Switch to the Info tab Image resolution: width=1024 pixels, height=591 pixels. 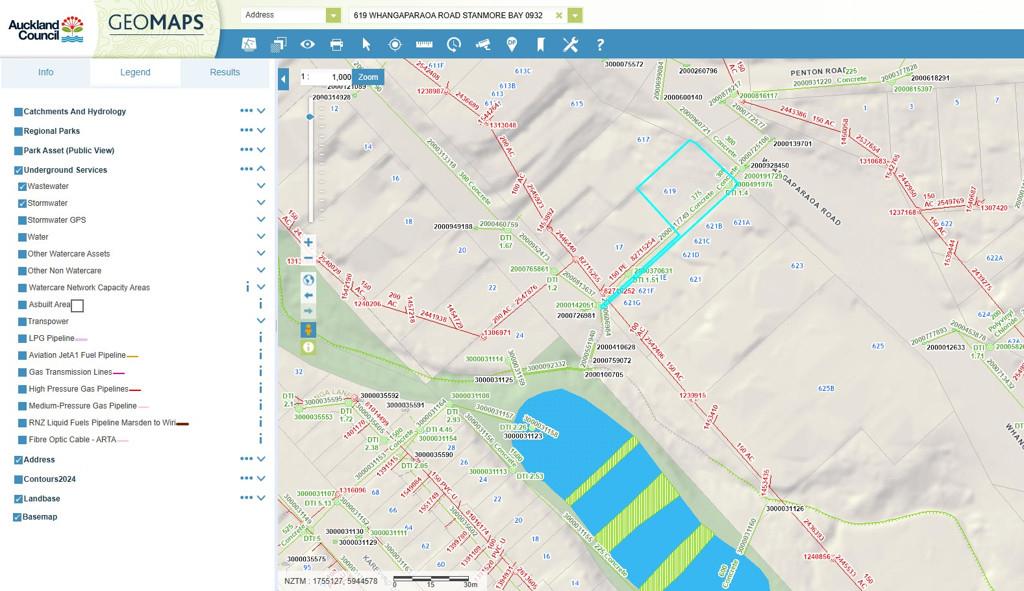click(x=46, y=72)
